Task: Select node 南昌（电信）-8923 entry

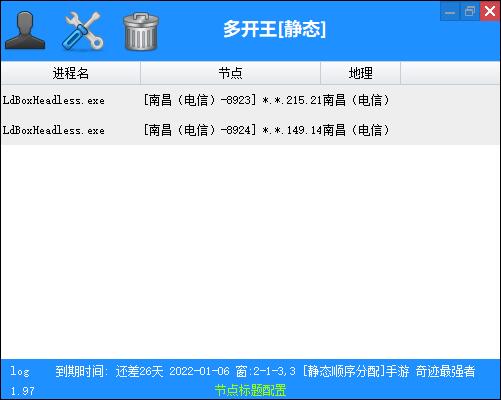Action: click(x=200, y=100)
